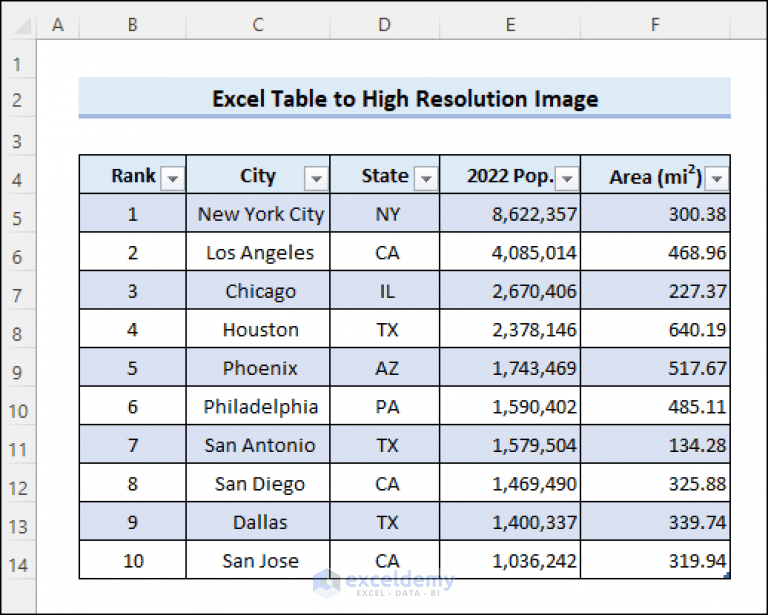Click the Select All corner triangle
The width and height of the screenshot is (768, 615).
(22, 25)
